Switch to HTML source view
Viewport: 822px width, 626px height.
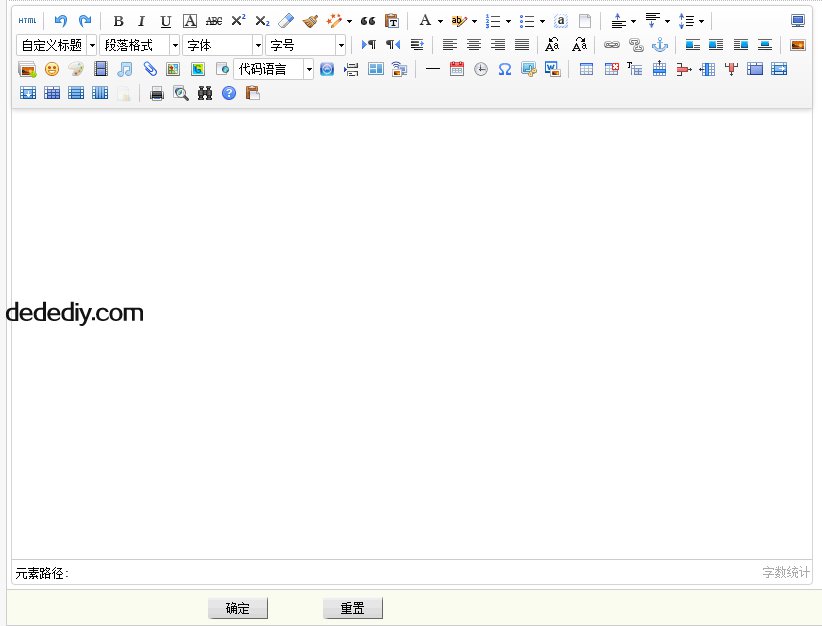pyautogui.click(x=27, y=21)
